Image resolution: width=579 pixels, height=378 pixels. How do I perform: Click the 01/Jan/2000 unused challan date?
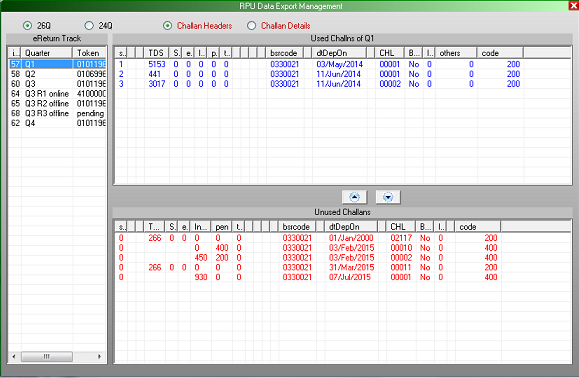pos(351,238)
